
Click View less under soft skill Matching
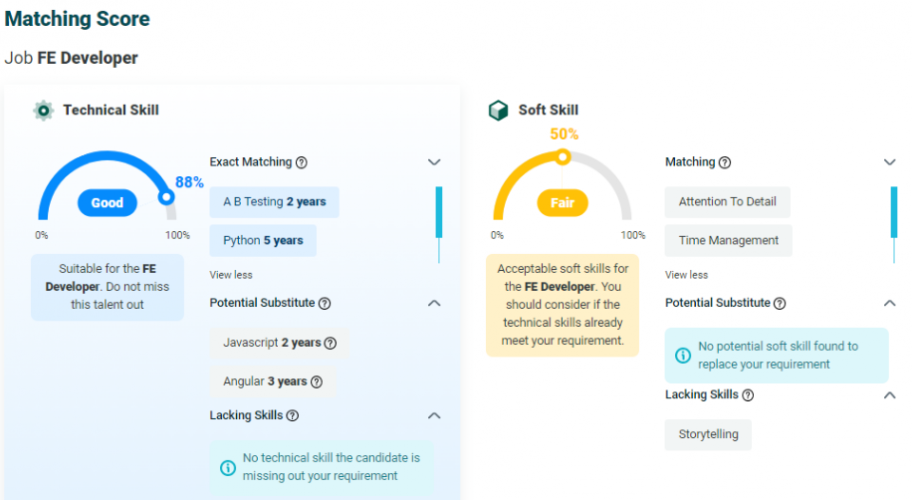click(686, 275)
